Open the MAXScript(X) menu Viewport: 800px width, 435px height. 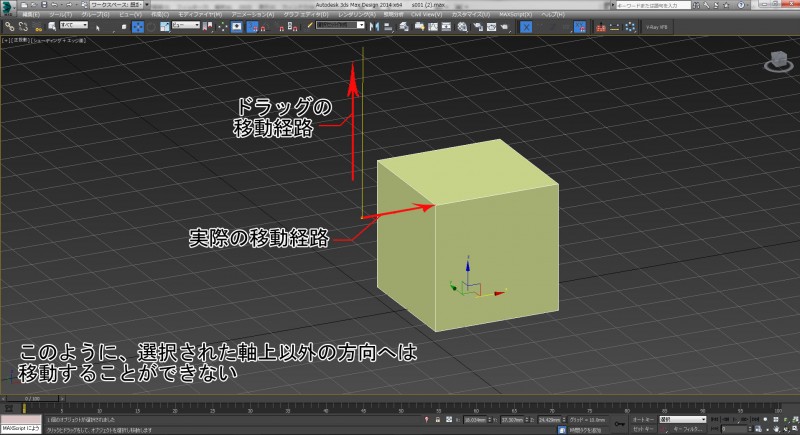pos(517,15)
